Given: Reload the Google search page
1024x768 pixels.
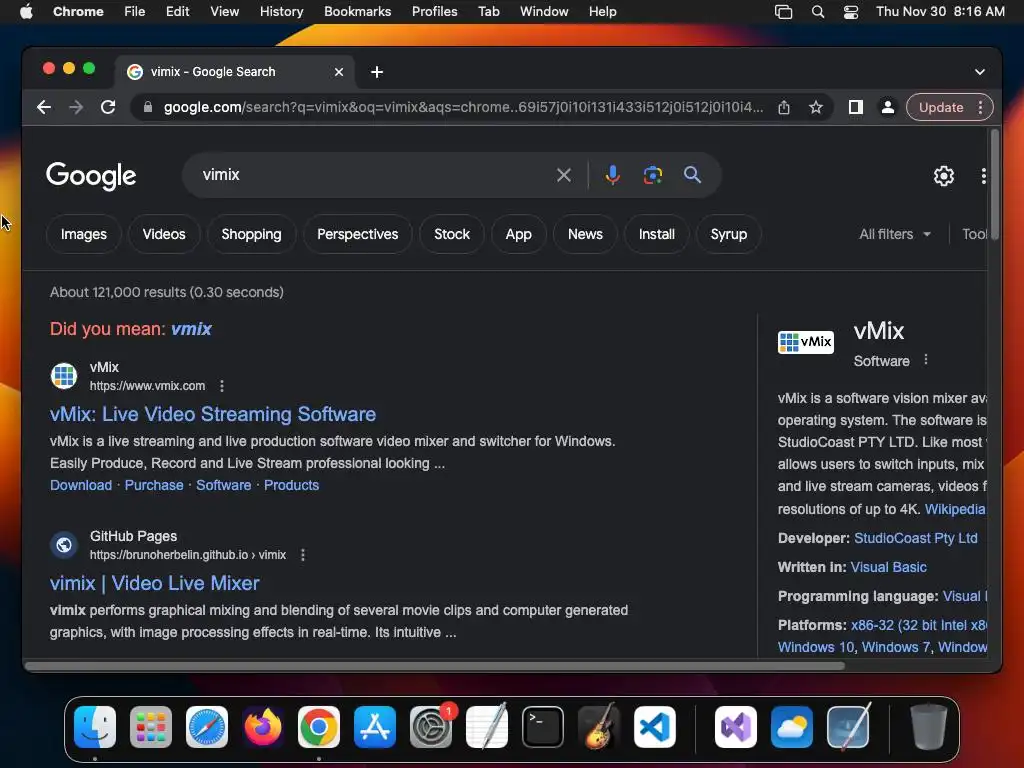Looking at the screenshot, I should click(x=108, y=107).
